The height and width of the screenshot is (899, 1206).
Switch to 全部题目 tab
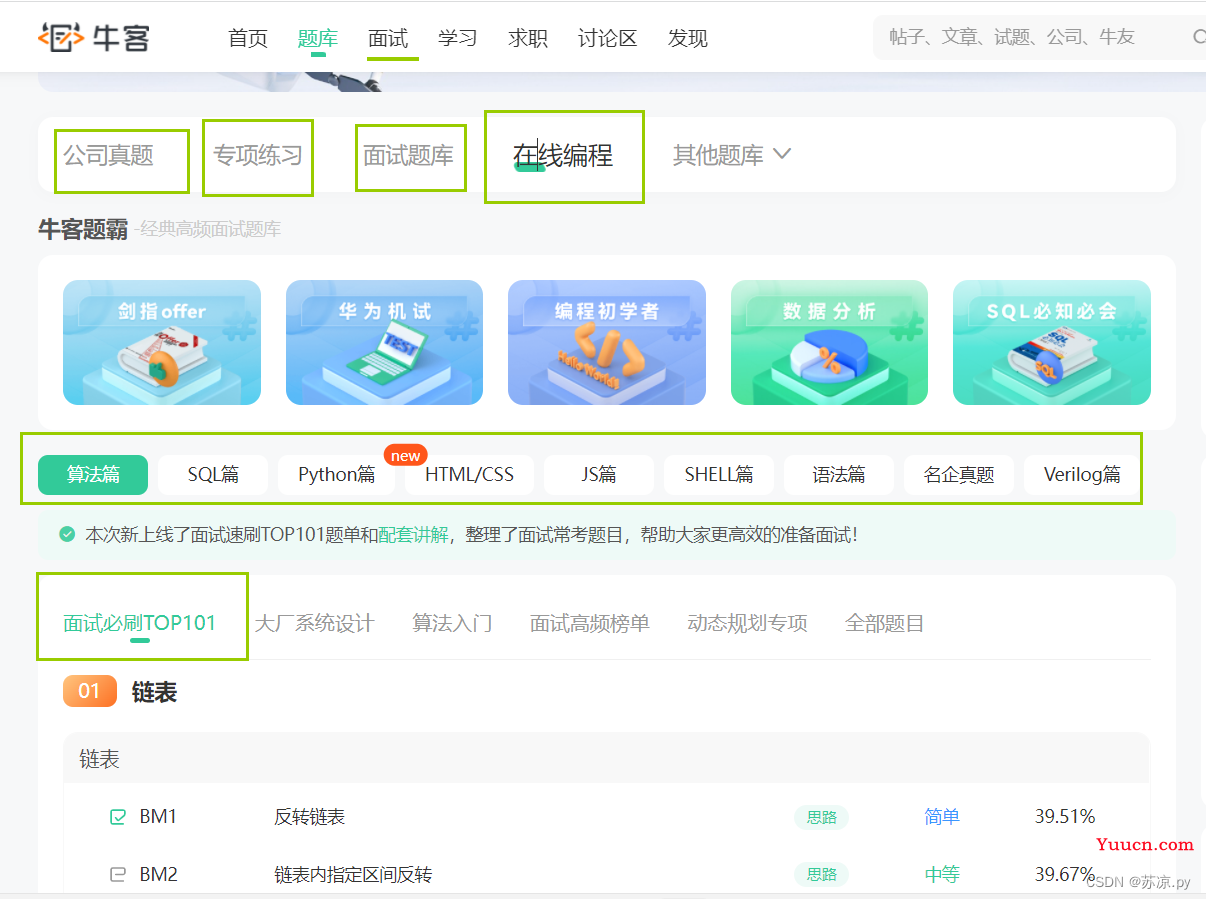point(884,623)
